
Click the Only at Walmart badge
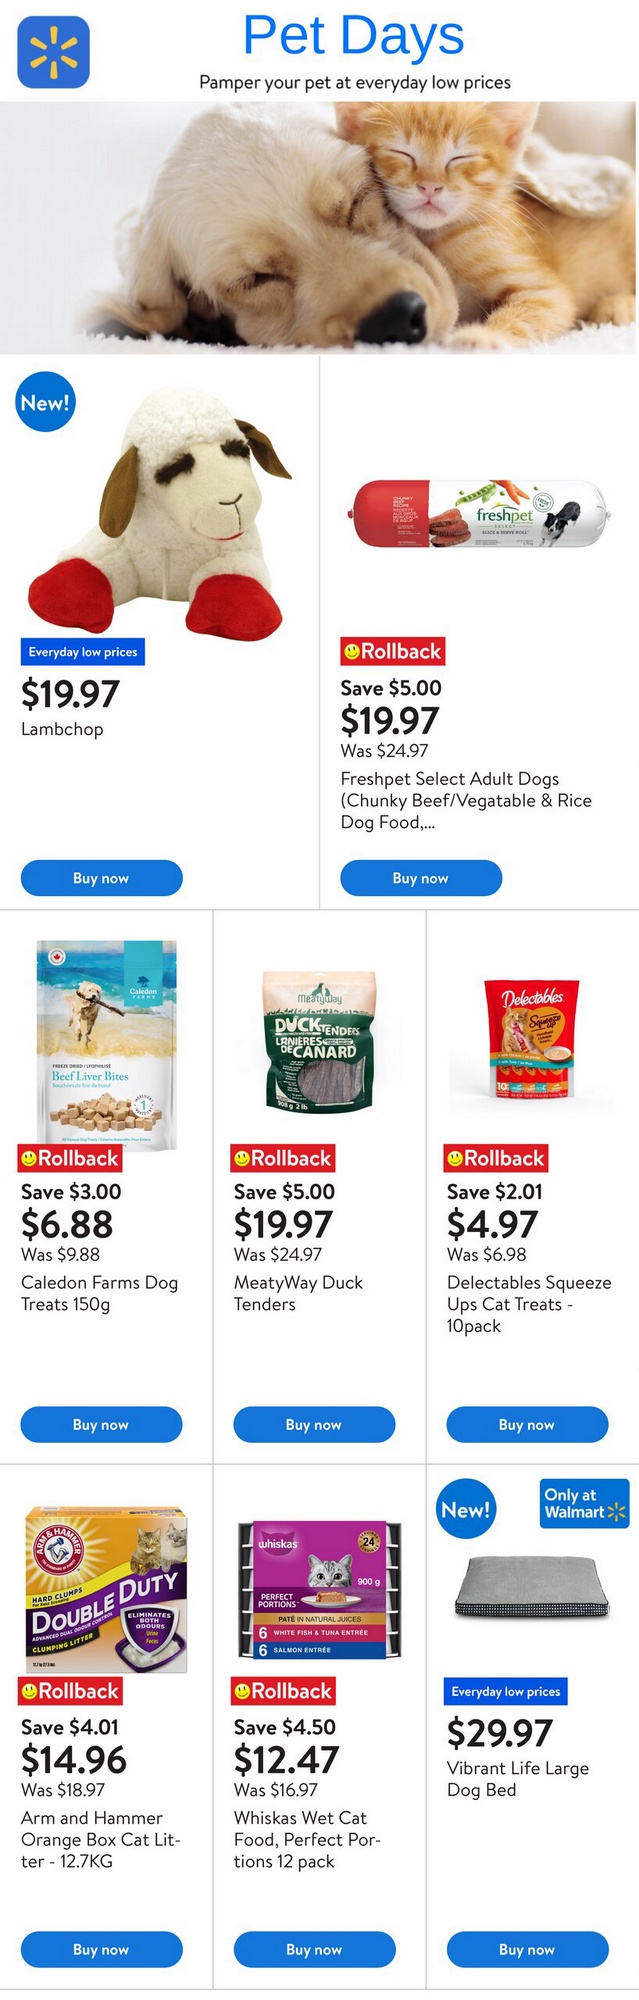[x=585, y=1503]
